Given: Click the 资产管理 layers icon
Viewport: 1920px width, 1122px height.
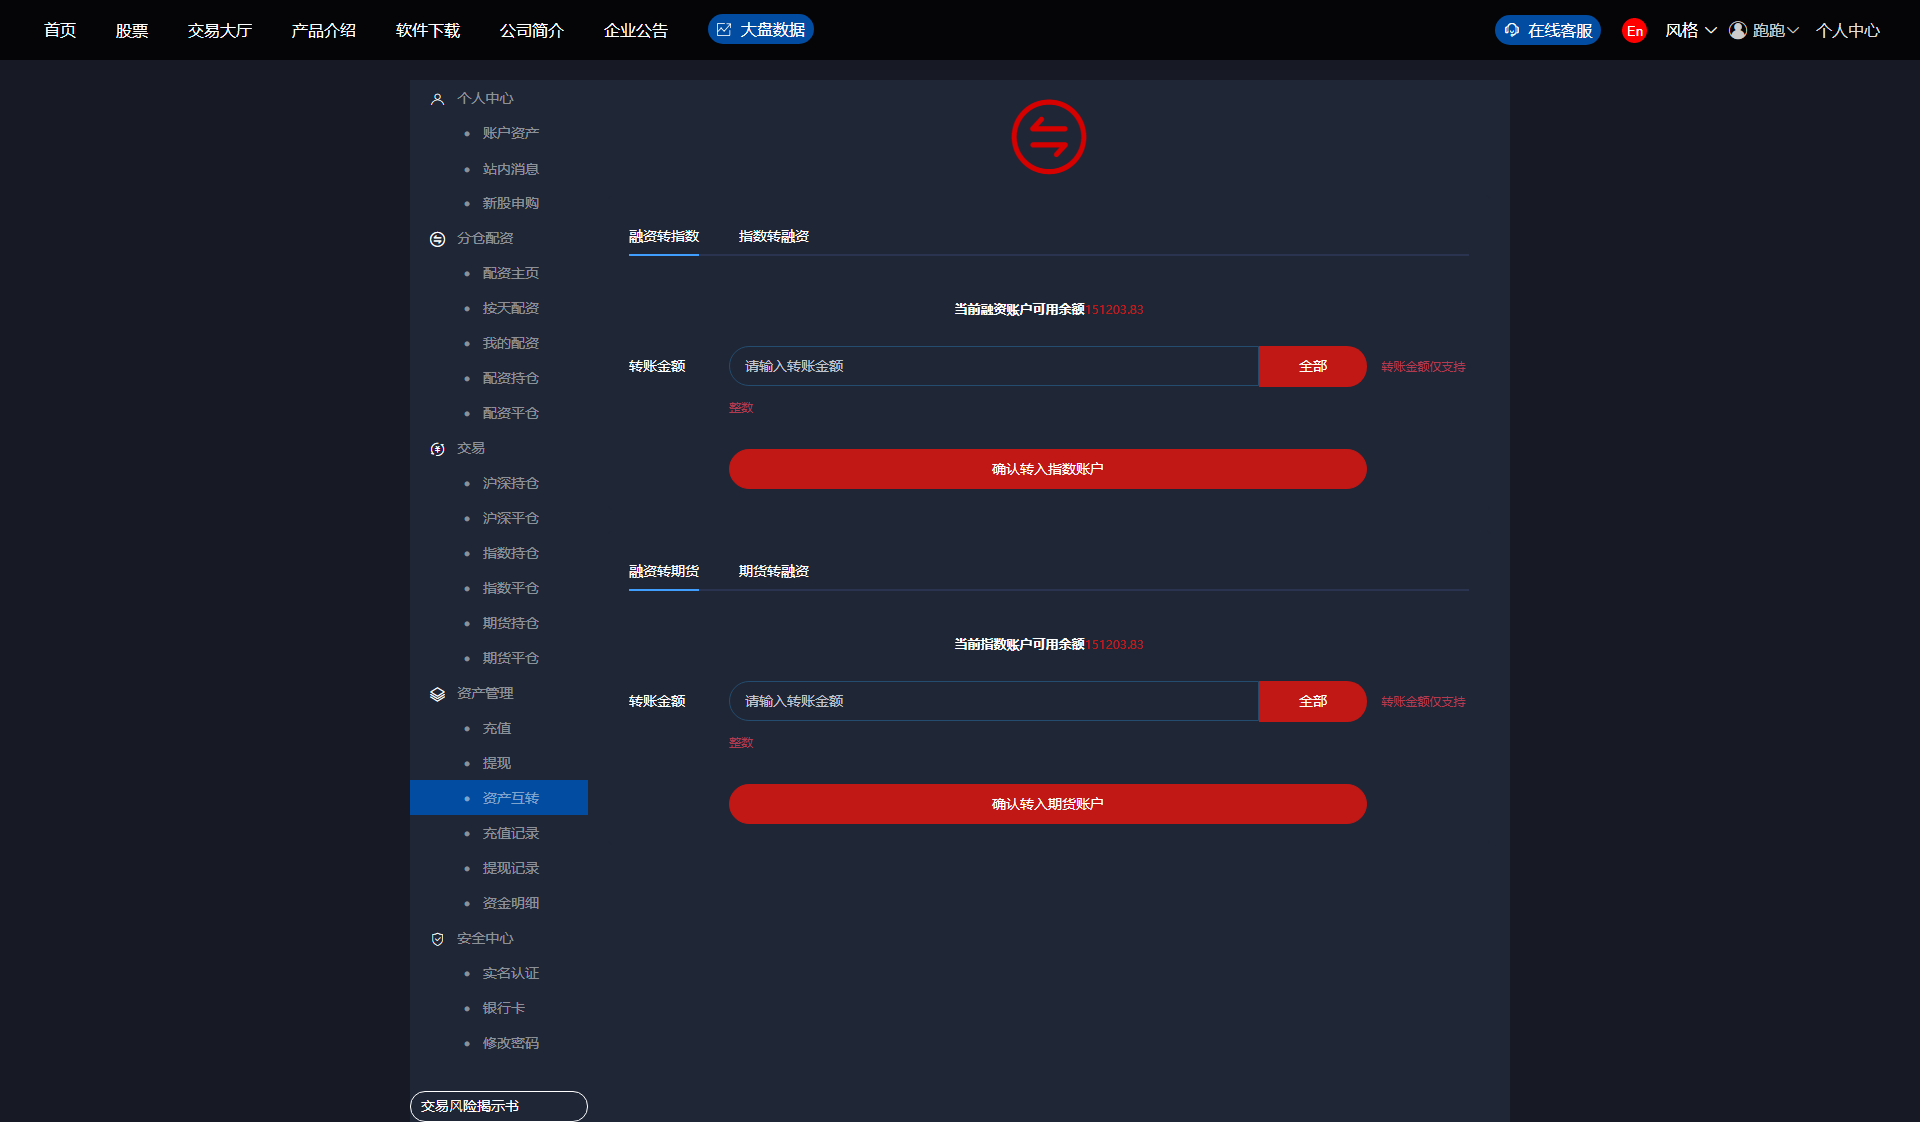Looking at the screenshot, I should click(437, 694).
